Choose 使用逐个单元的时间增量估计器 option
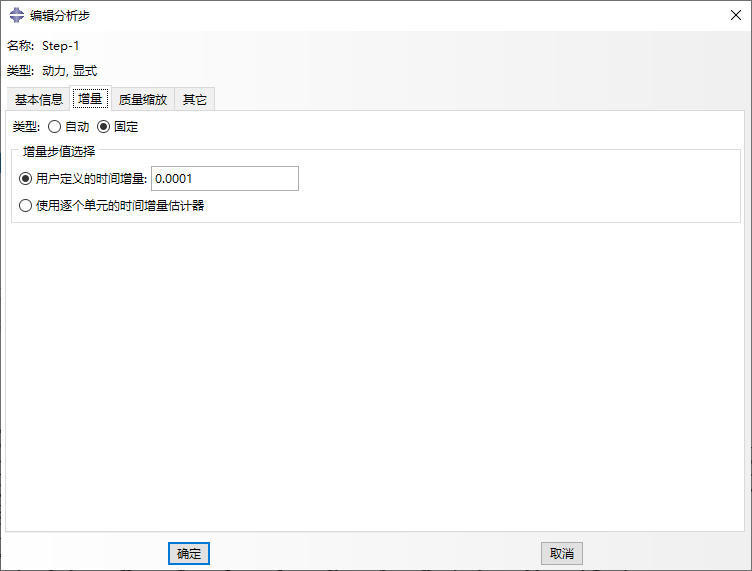 25,206
